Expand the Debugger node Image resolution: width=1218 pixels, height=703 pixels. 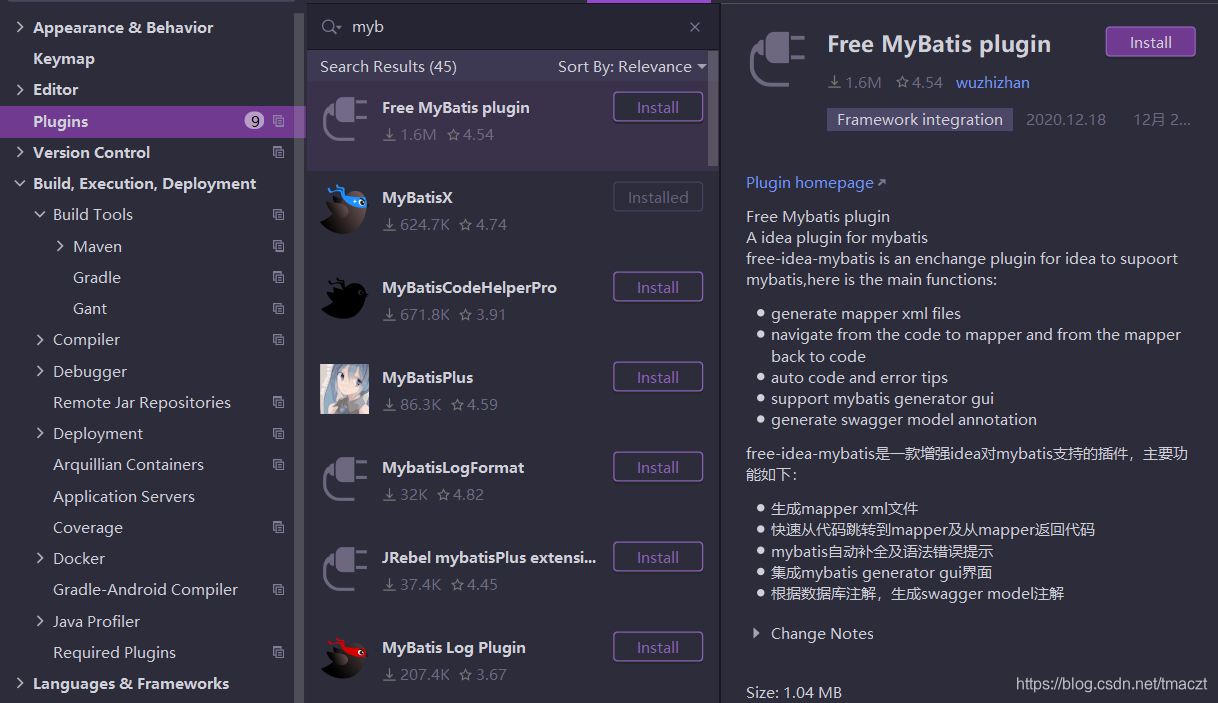coord(40,371)
